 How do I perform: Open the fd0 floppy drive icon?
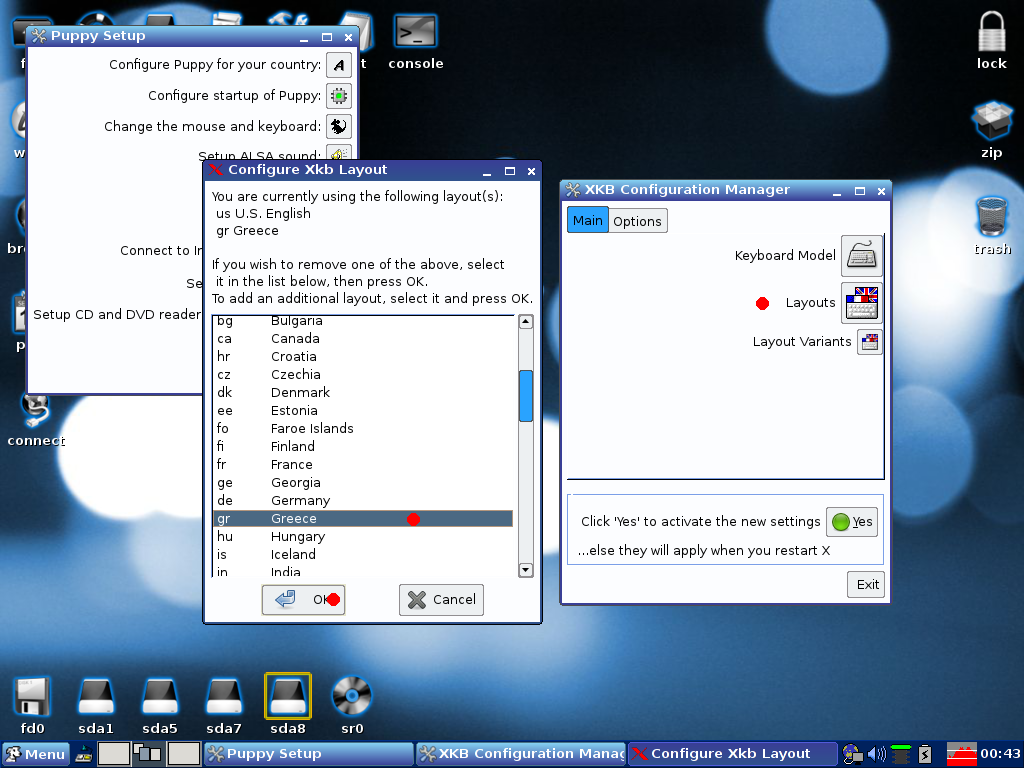click(x=32, y=705)
